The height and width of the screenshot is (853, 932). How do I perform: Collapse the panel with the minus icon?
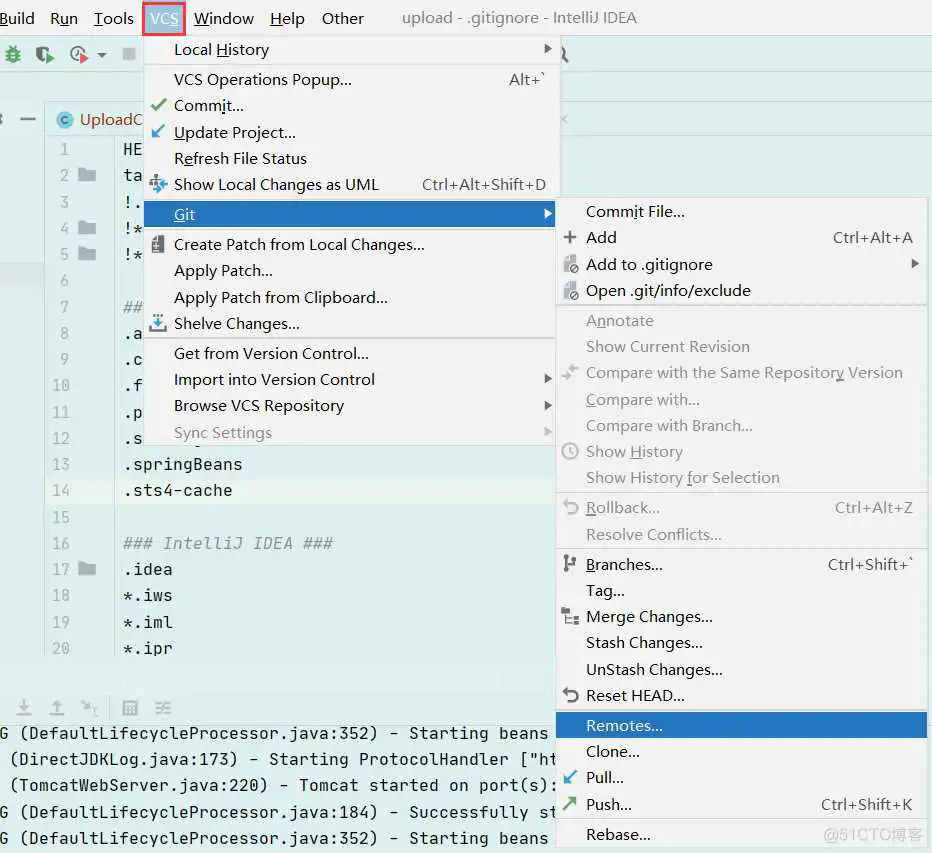point(28,119)
